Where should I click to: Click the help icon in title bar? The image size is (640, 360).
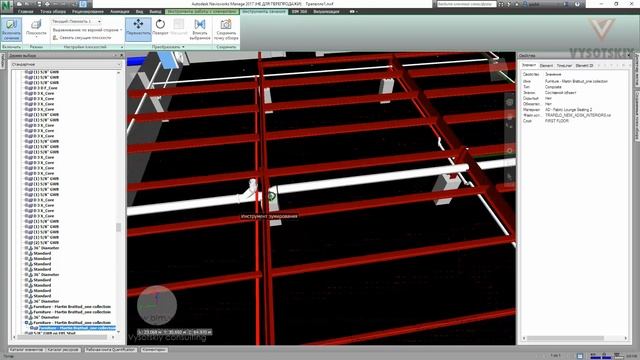point(577,4)
